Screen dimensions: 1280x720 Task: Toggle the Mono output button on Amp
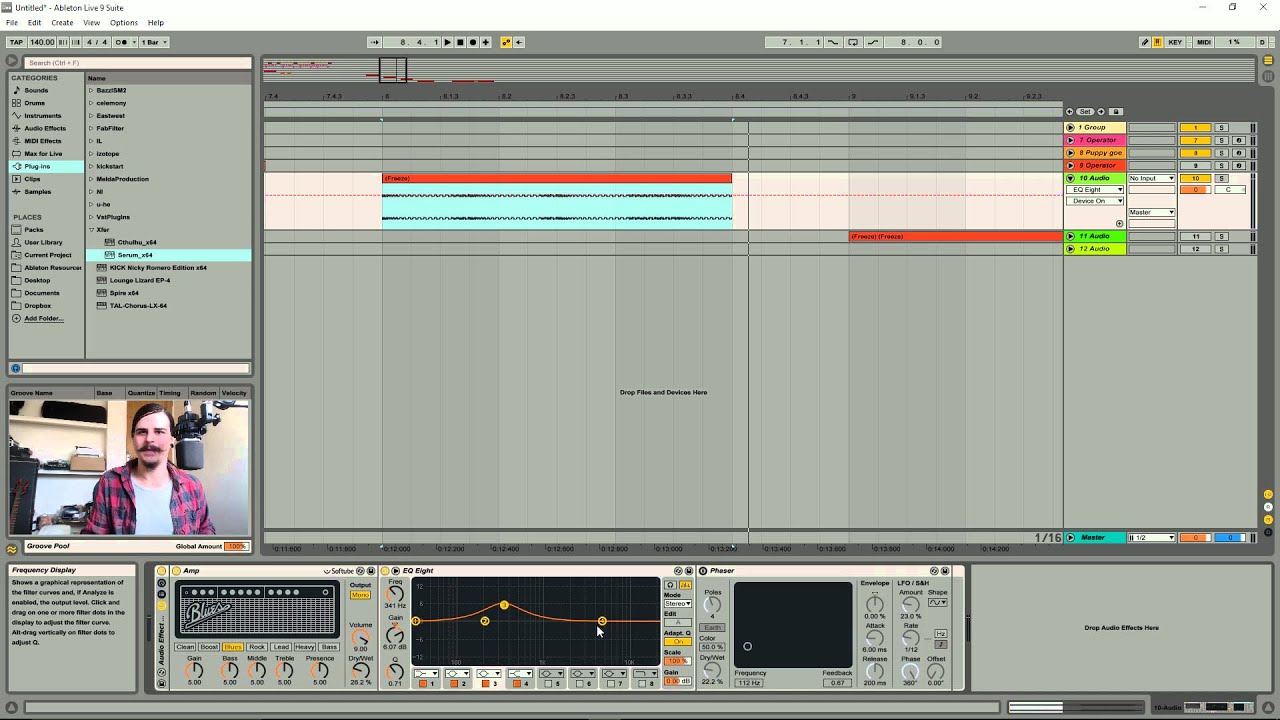pos(360,595)
